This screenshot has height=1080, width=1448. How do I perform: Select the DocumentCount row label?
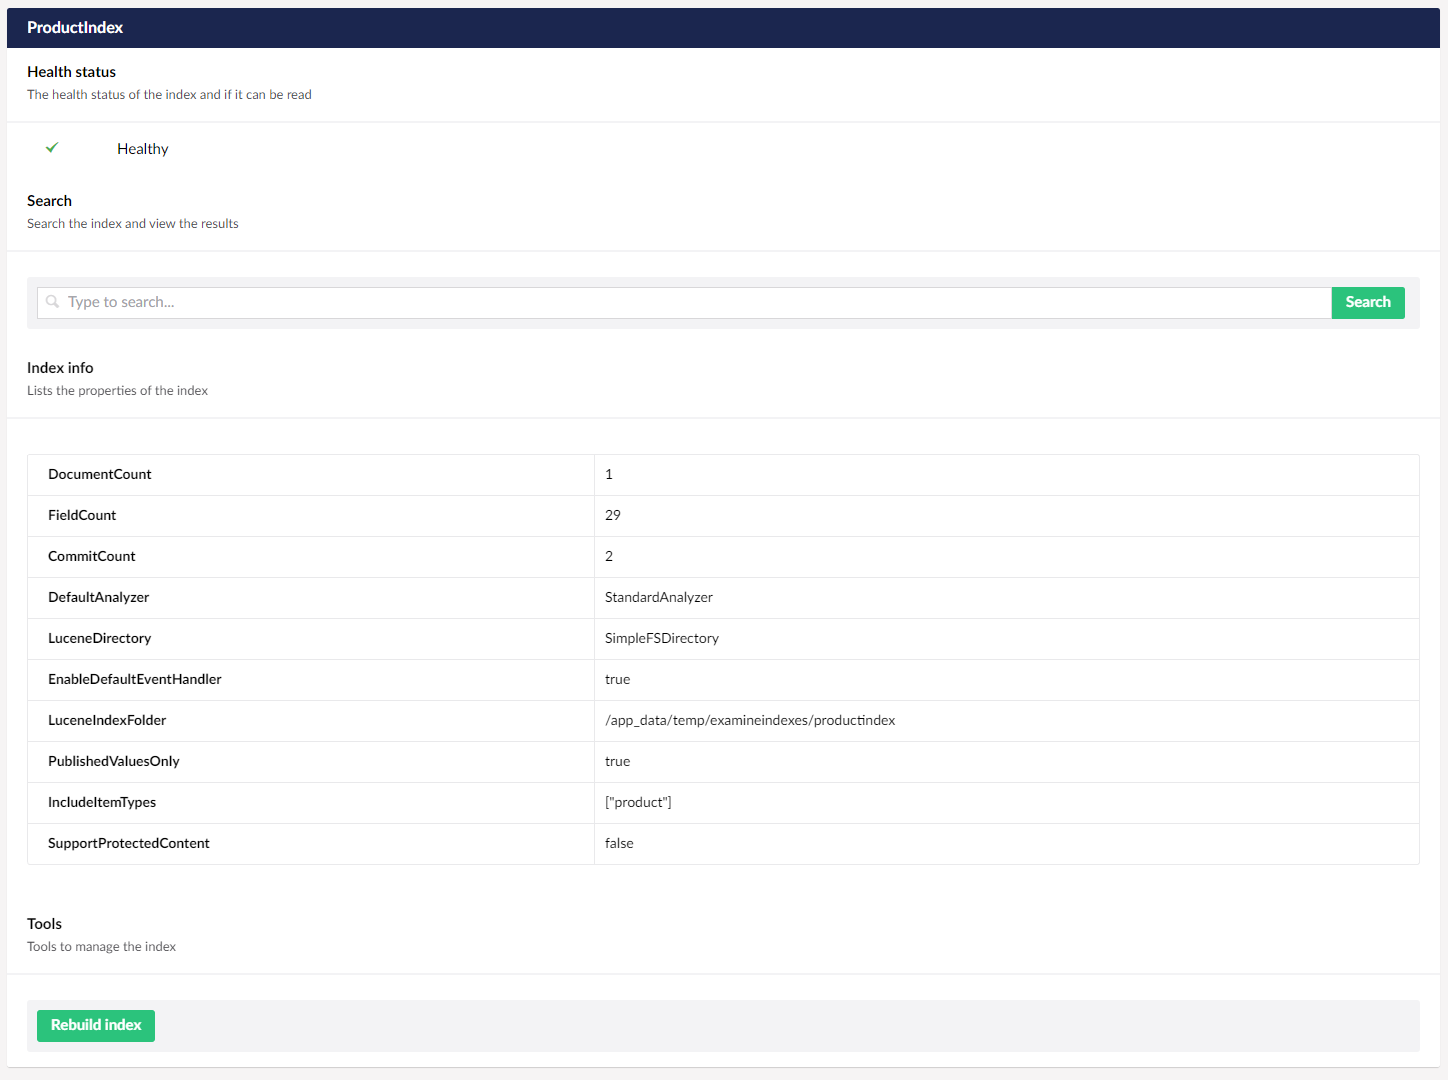coord(100,474)
